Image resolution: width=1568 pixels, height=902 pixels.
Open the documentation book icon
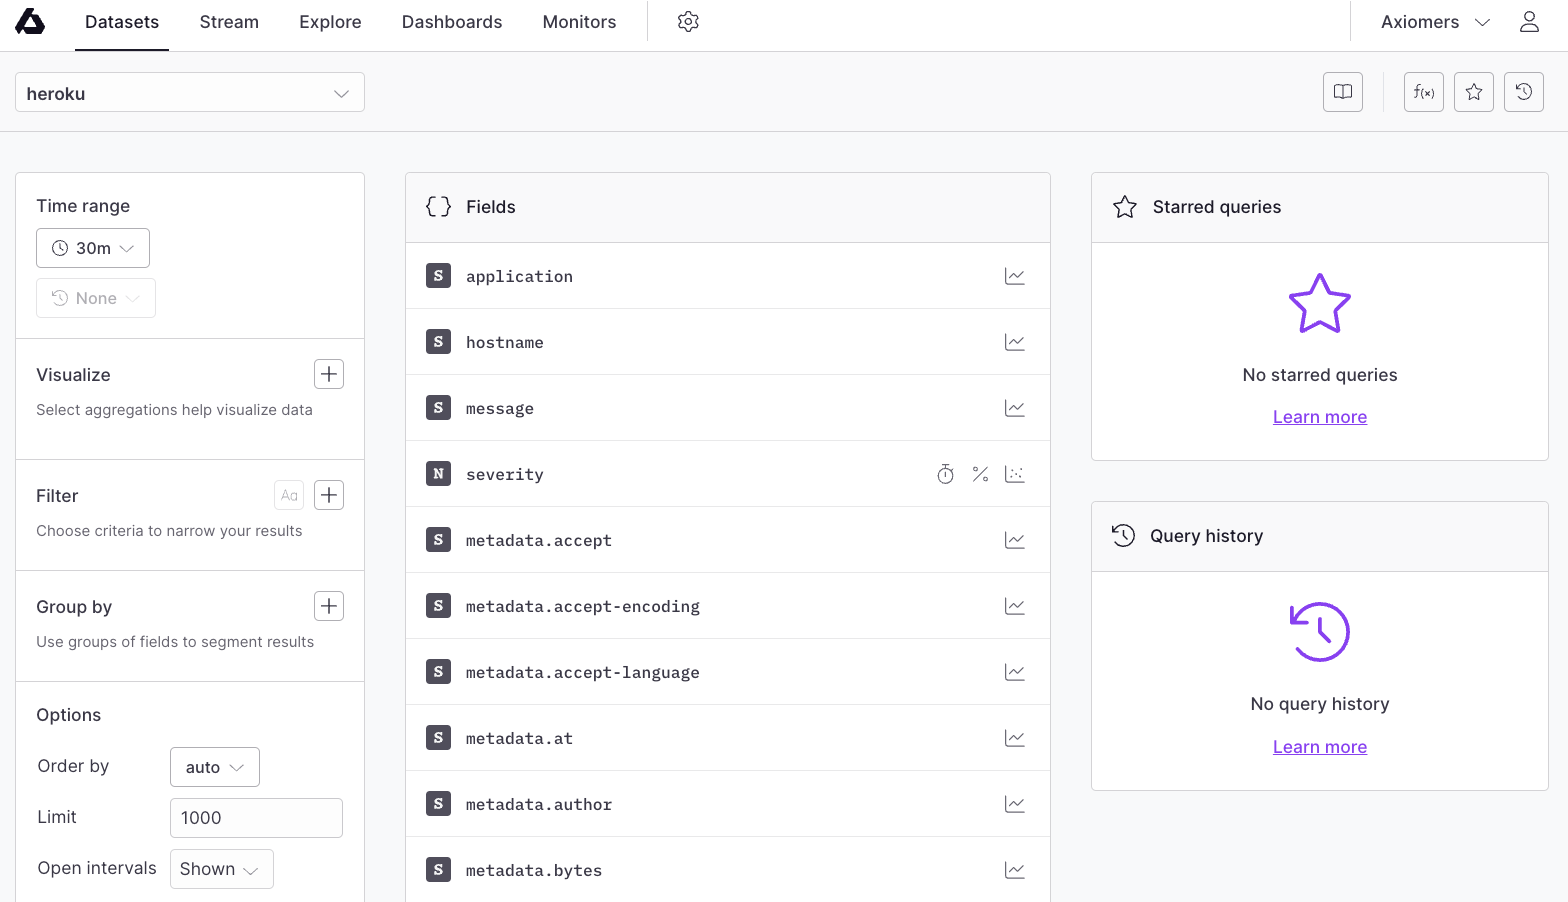coord(1343,92)
